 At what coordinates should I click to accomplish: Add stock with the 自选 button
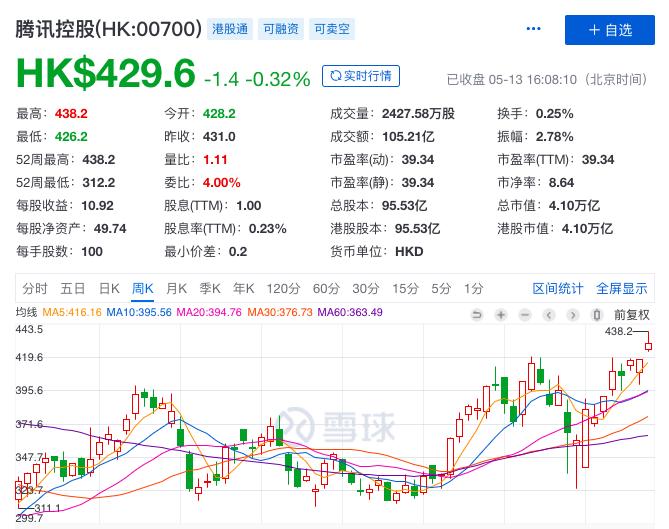point(610,30)
